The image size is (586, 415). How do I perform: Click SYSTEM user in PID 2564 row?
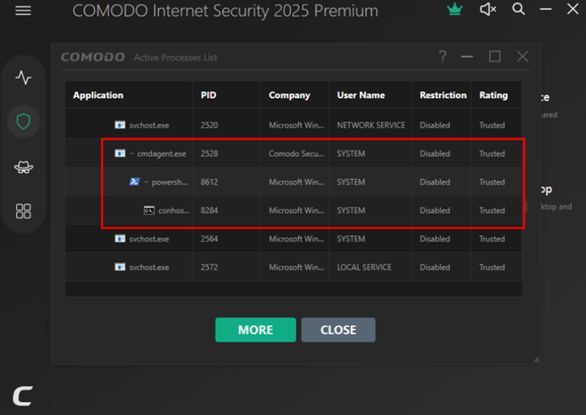(351, 239)
